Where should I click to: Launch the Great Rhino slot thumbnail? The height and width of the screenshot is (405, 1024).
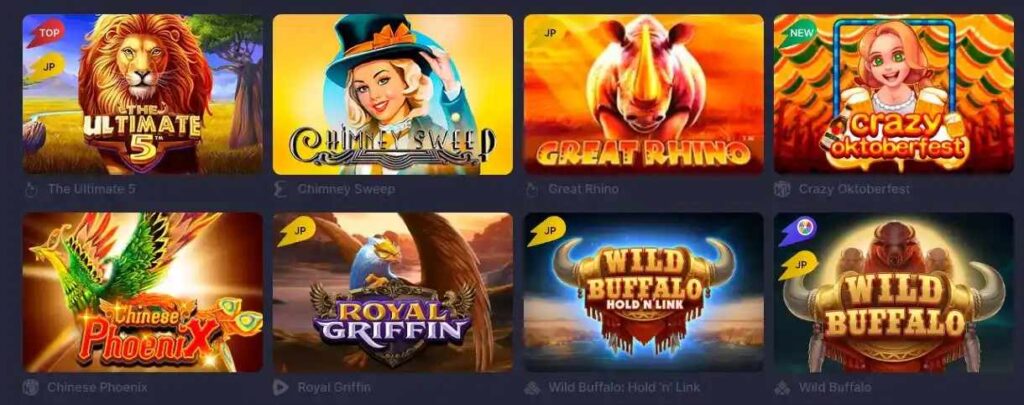[643, 94]
